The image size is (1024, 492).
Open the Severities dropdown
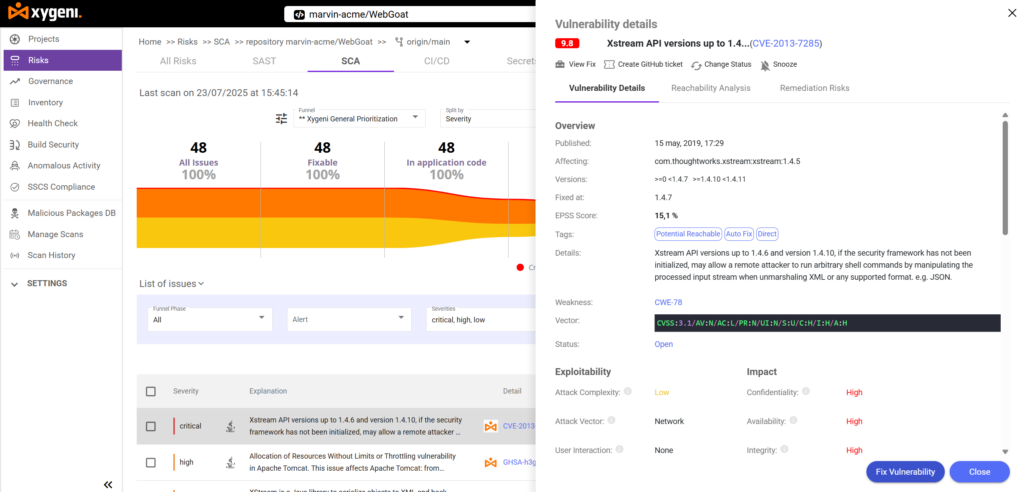[x=481, y=320]
